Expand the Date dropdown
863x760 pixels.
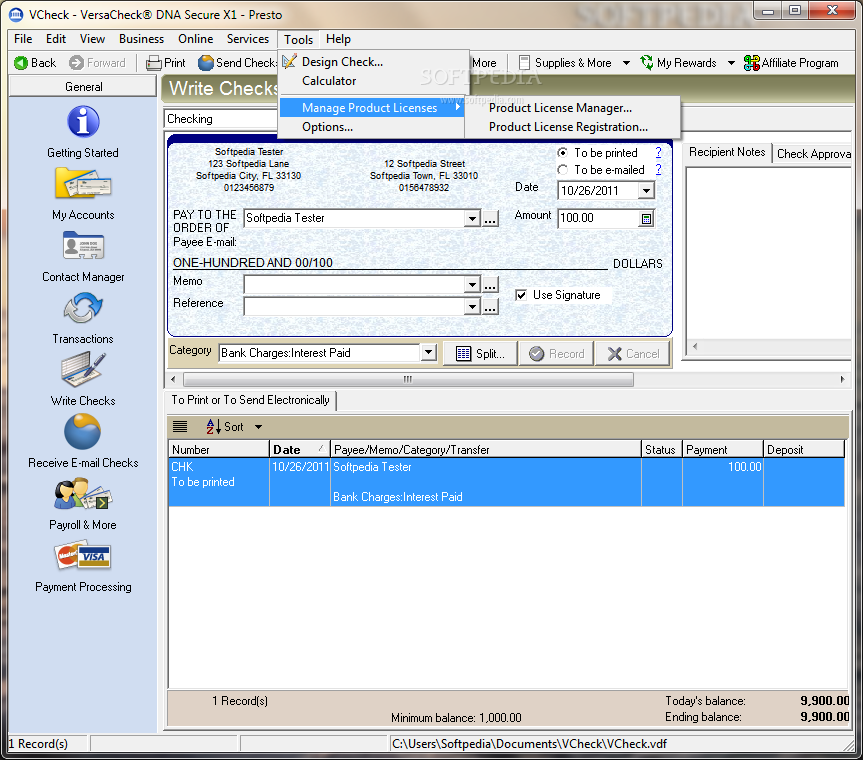(x=646, y=191)
